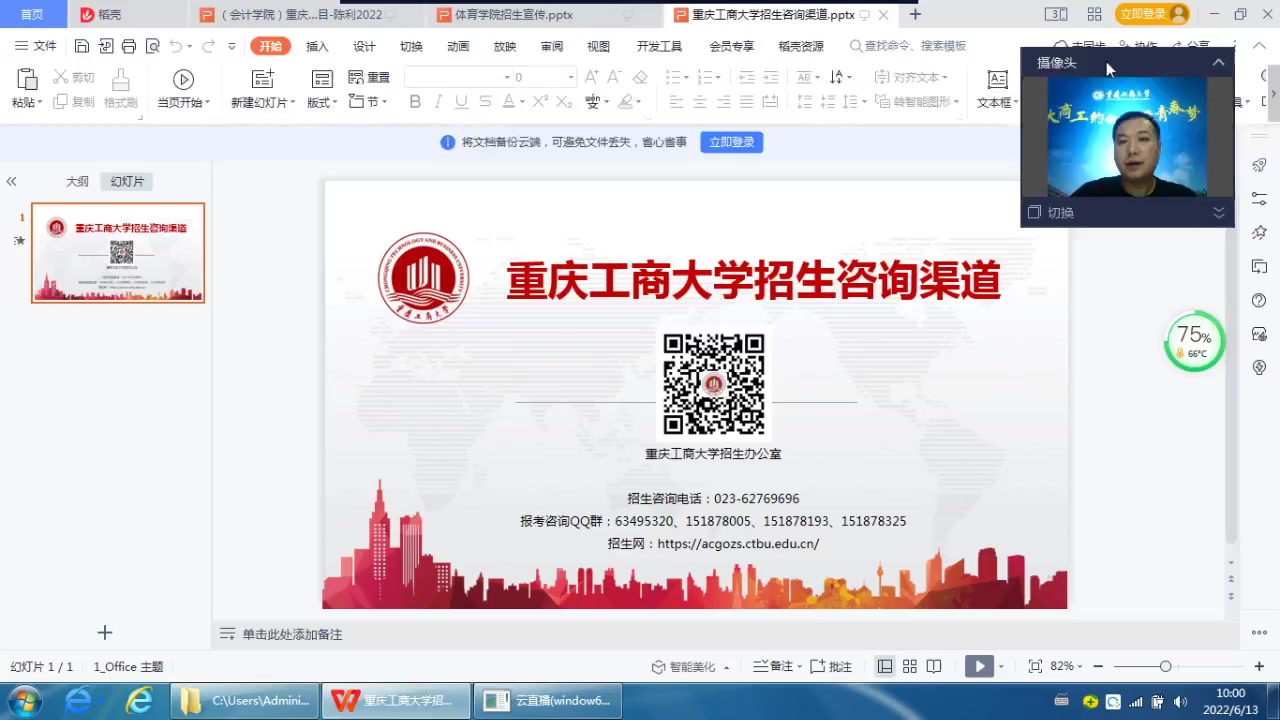Click 单击此处添加备注 notes area
The width and height of the screenshot is (1280, 720).
(292, 634)
